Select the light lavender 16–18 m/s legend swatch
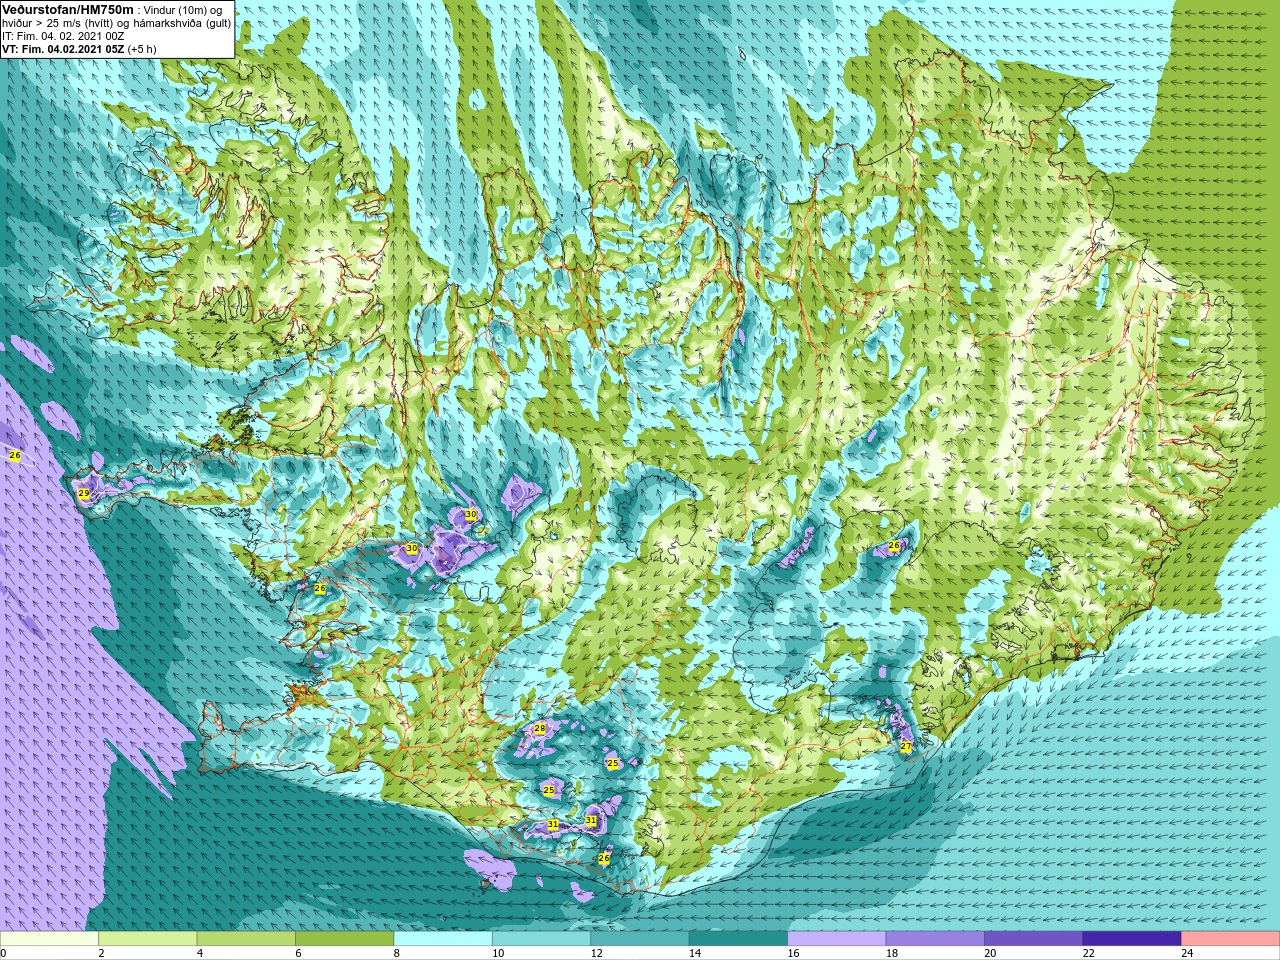Viewport: 1280px width, 960px height. coord(837,939)
